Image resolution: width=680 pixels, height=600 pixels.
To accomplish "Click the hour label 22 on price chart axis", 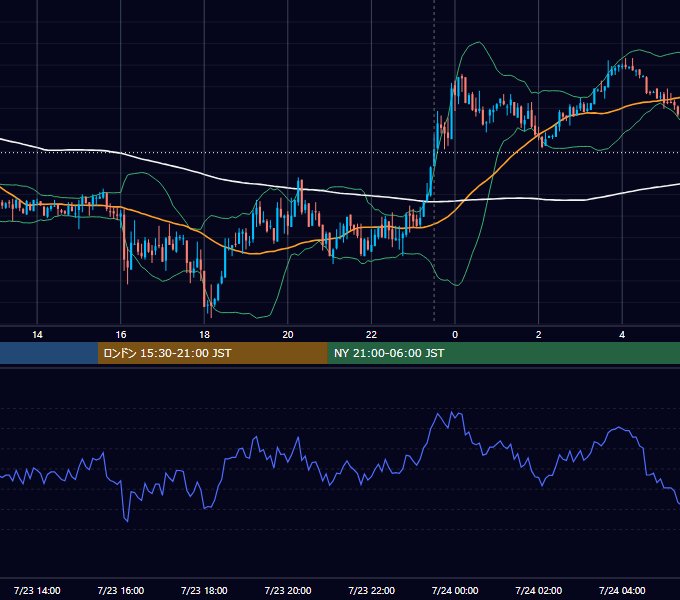I will click(x=372, y=335).
